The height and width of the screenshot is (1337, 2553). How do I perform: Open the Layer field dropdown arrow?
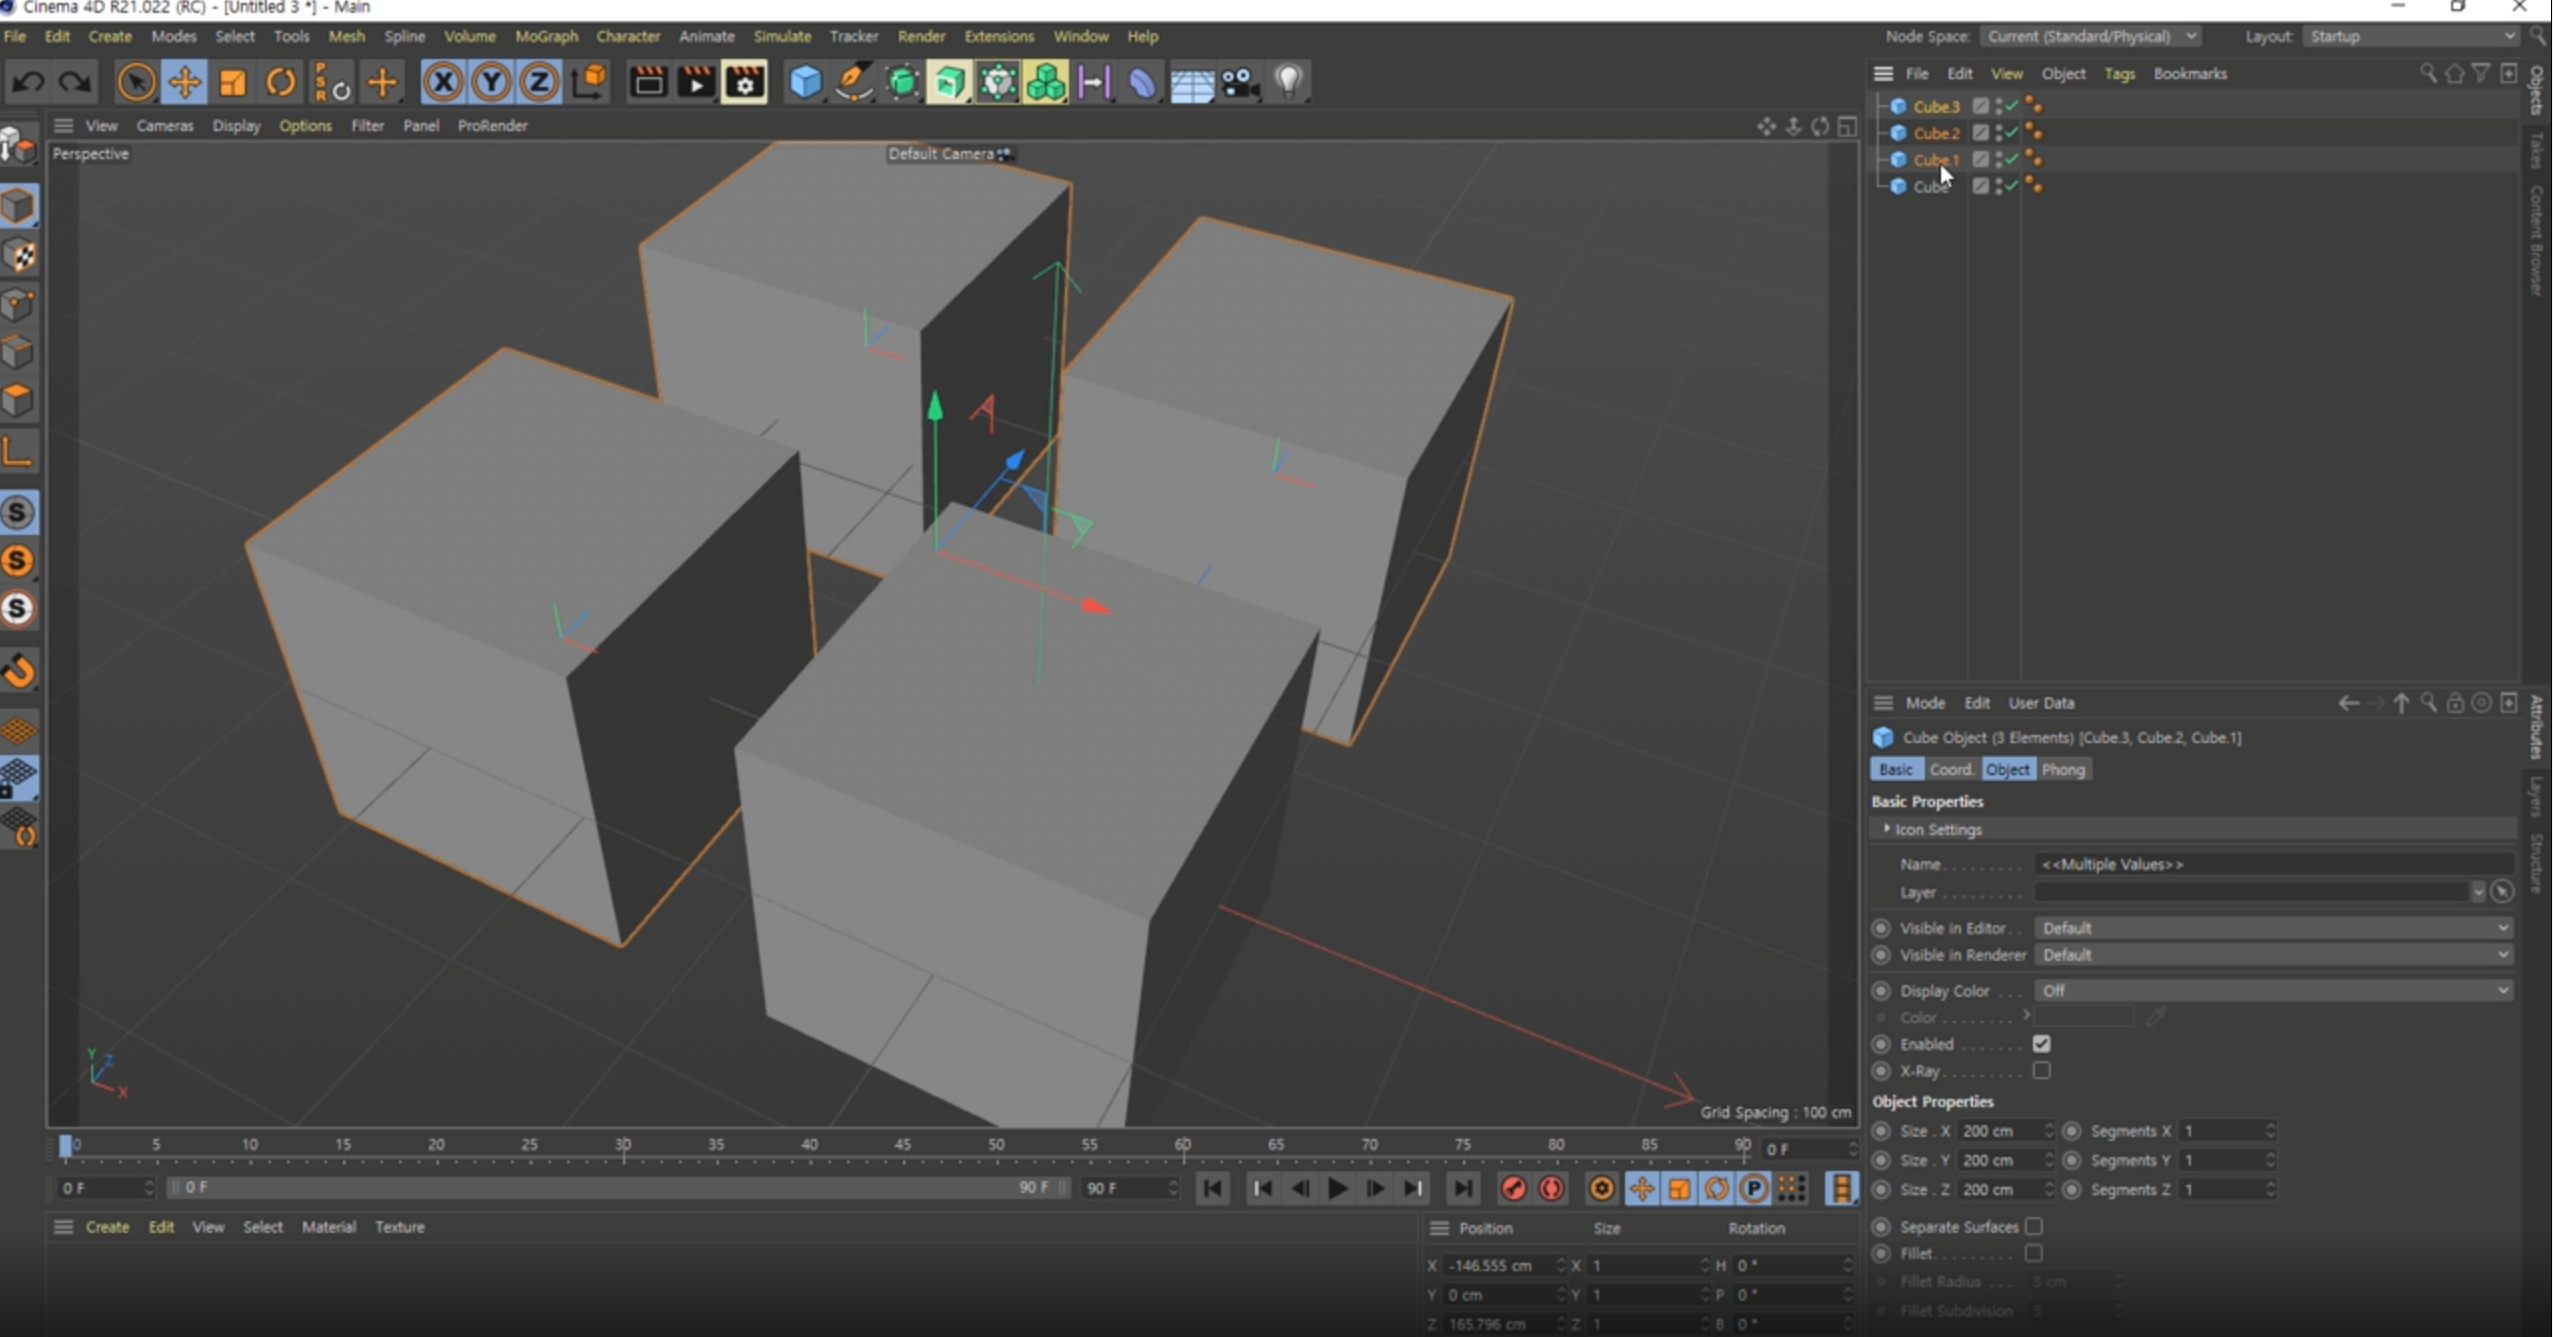coord(2477,892)
